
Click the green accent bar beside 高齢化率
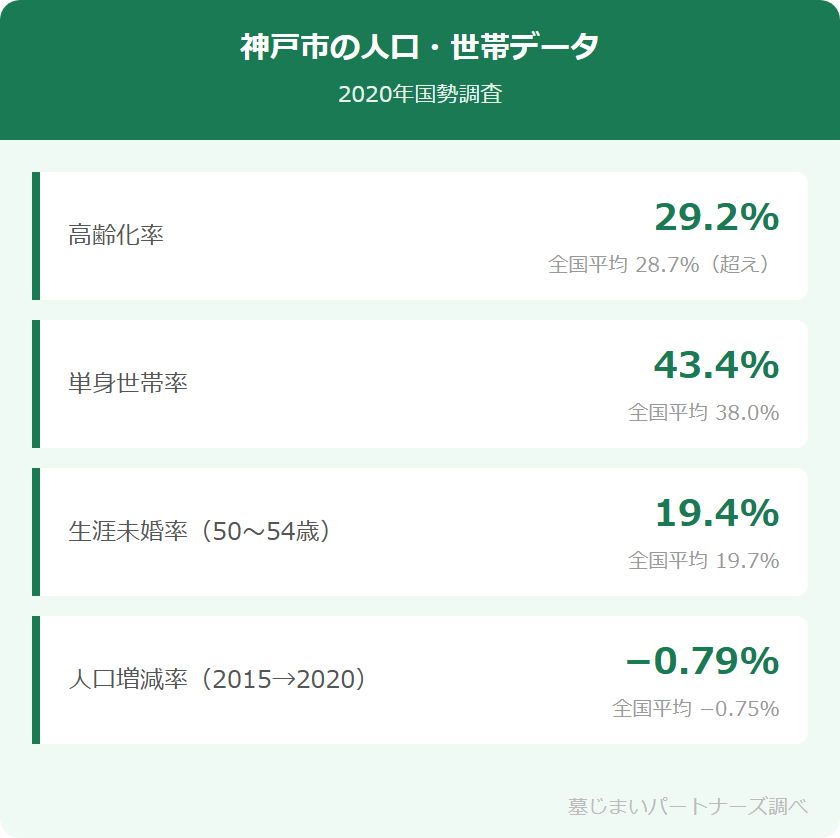(x=36, y=236)
